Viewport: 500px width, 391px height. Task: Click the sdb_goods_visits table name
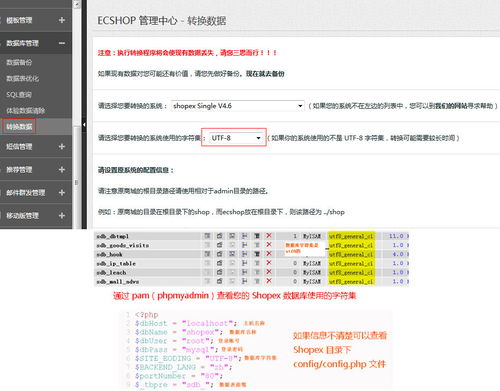pyautogui.click(x=123, y=245)
